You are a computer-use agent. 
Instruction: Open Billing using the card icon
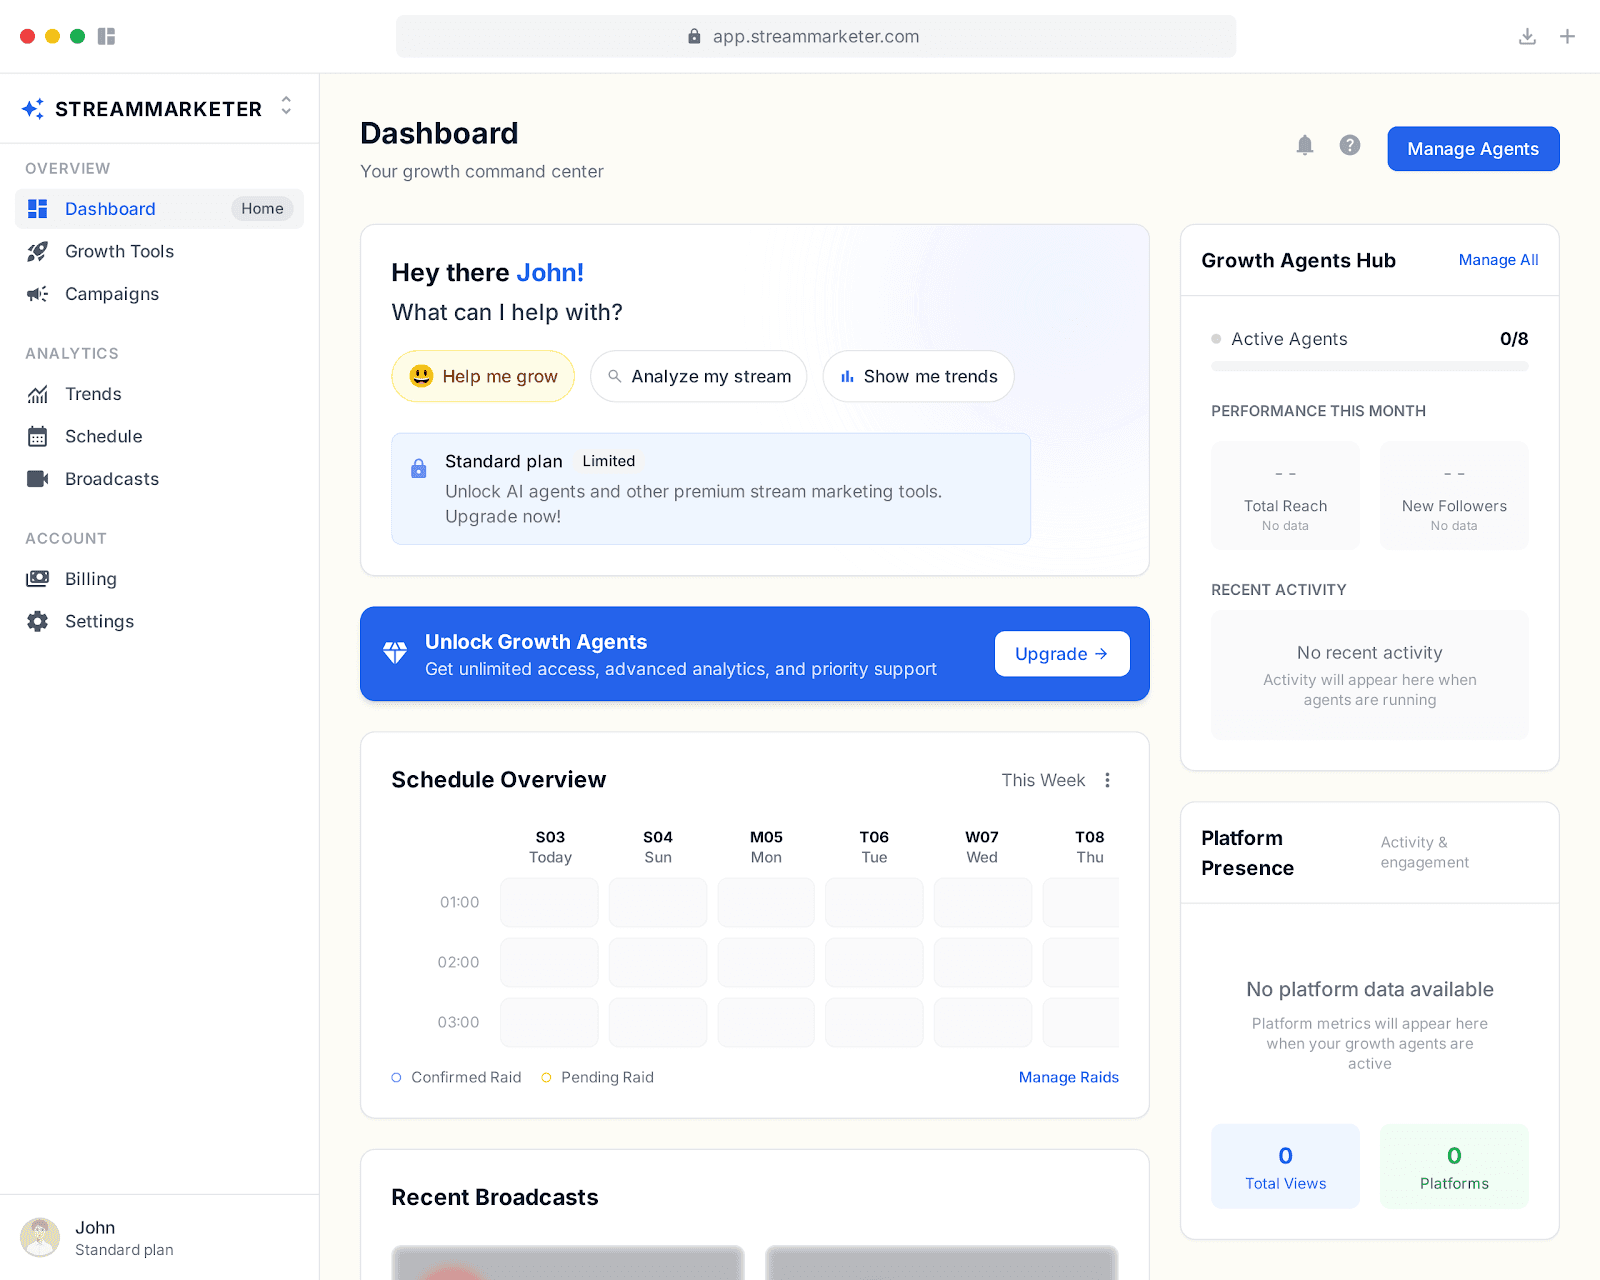coord(37,579)
